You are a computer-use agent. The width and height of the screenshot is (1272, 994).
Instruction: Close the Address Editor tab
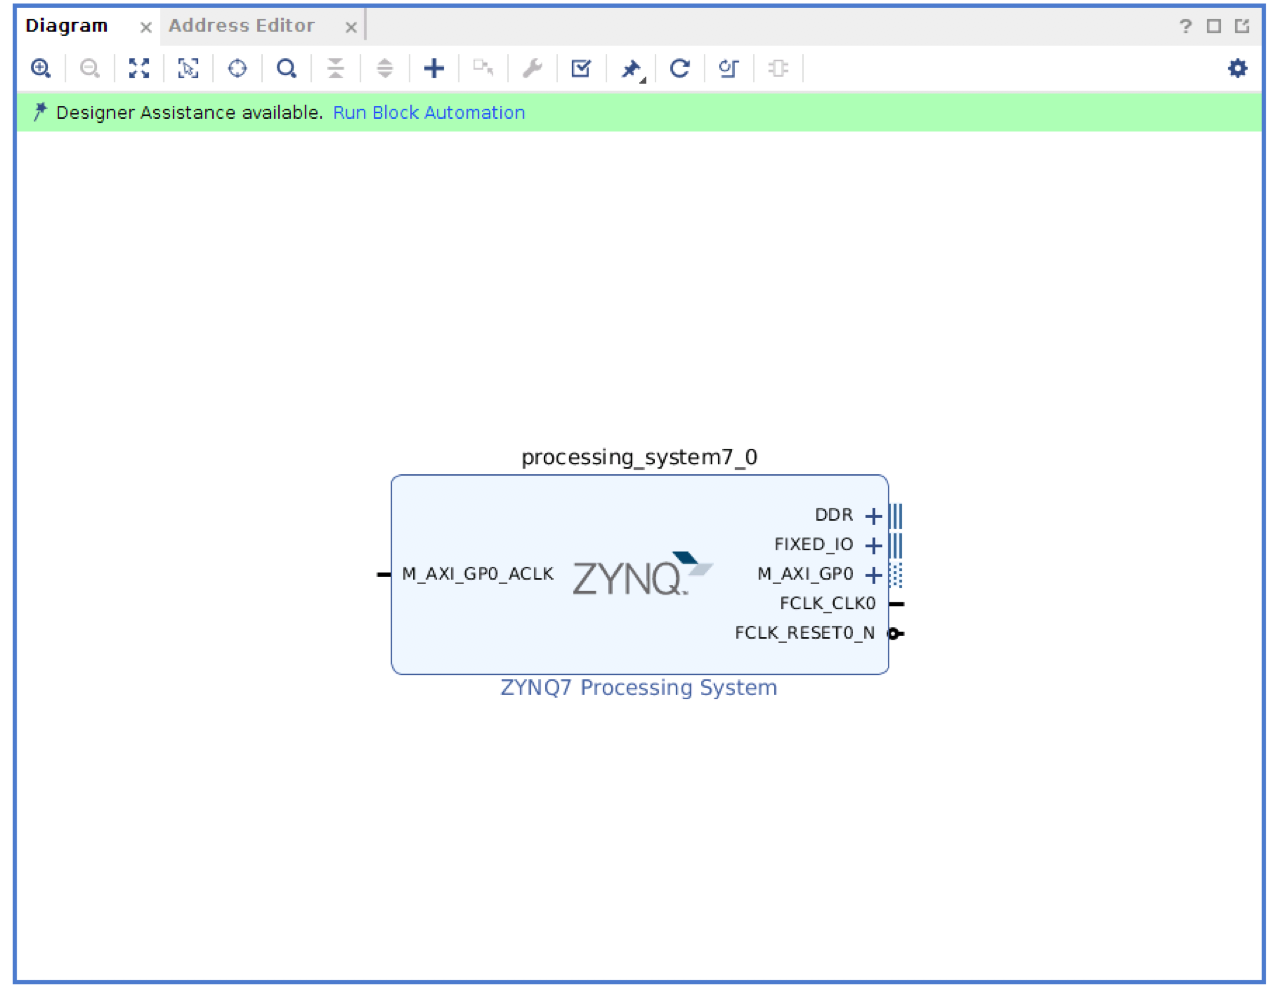click(x=351, y=27)
